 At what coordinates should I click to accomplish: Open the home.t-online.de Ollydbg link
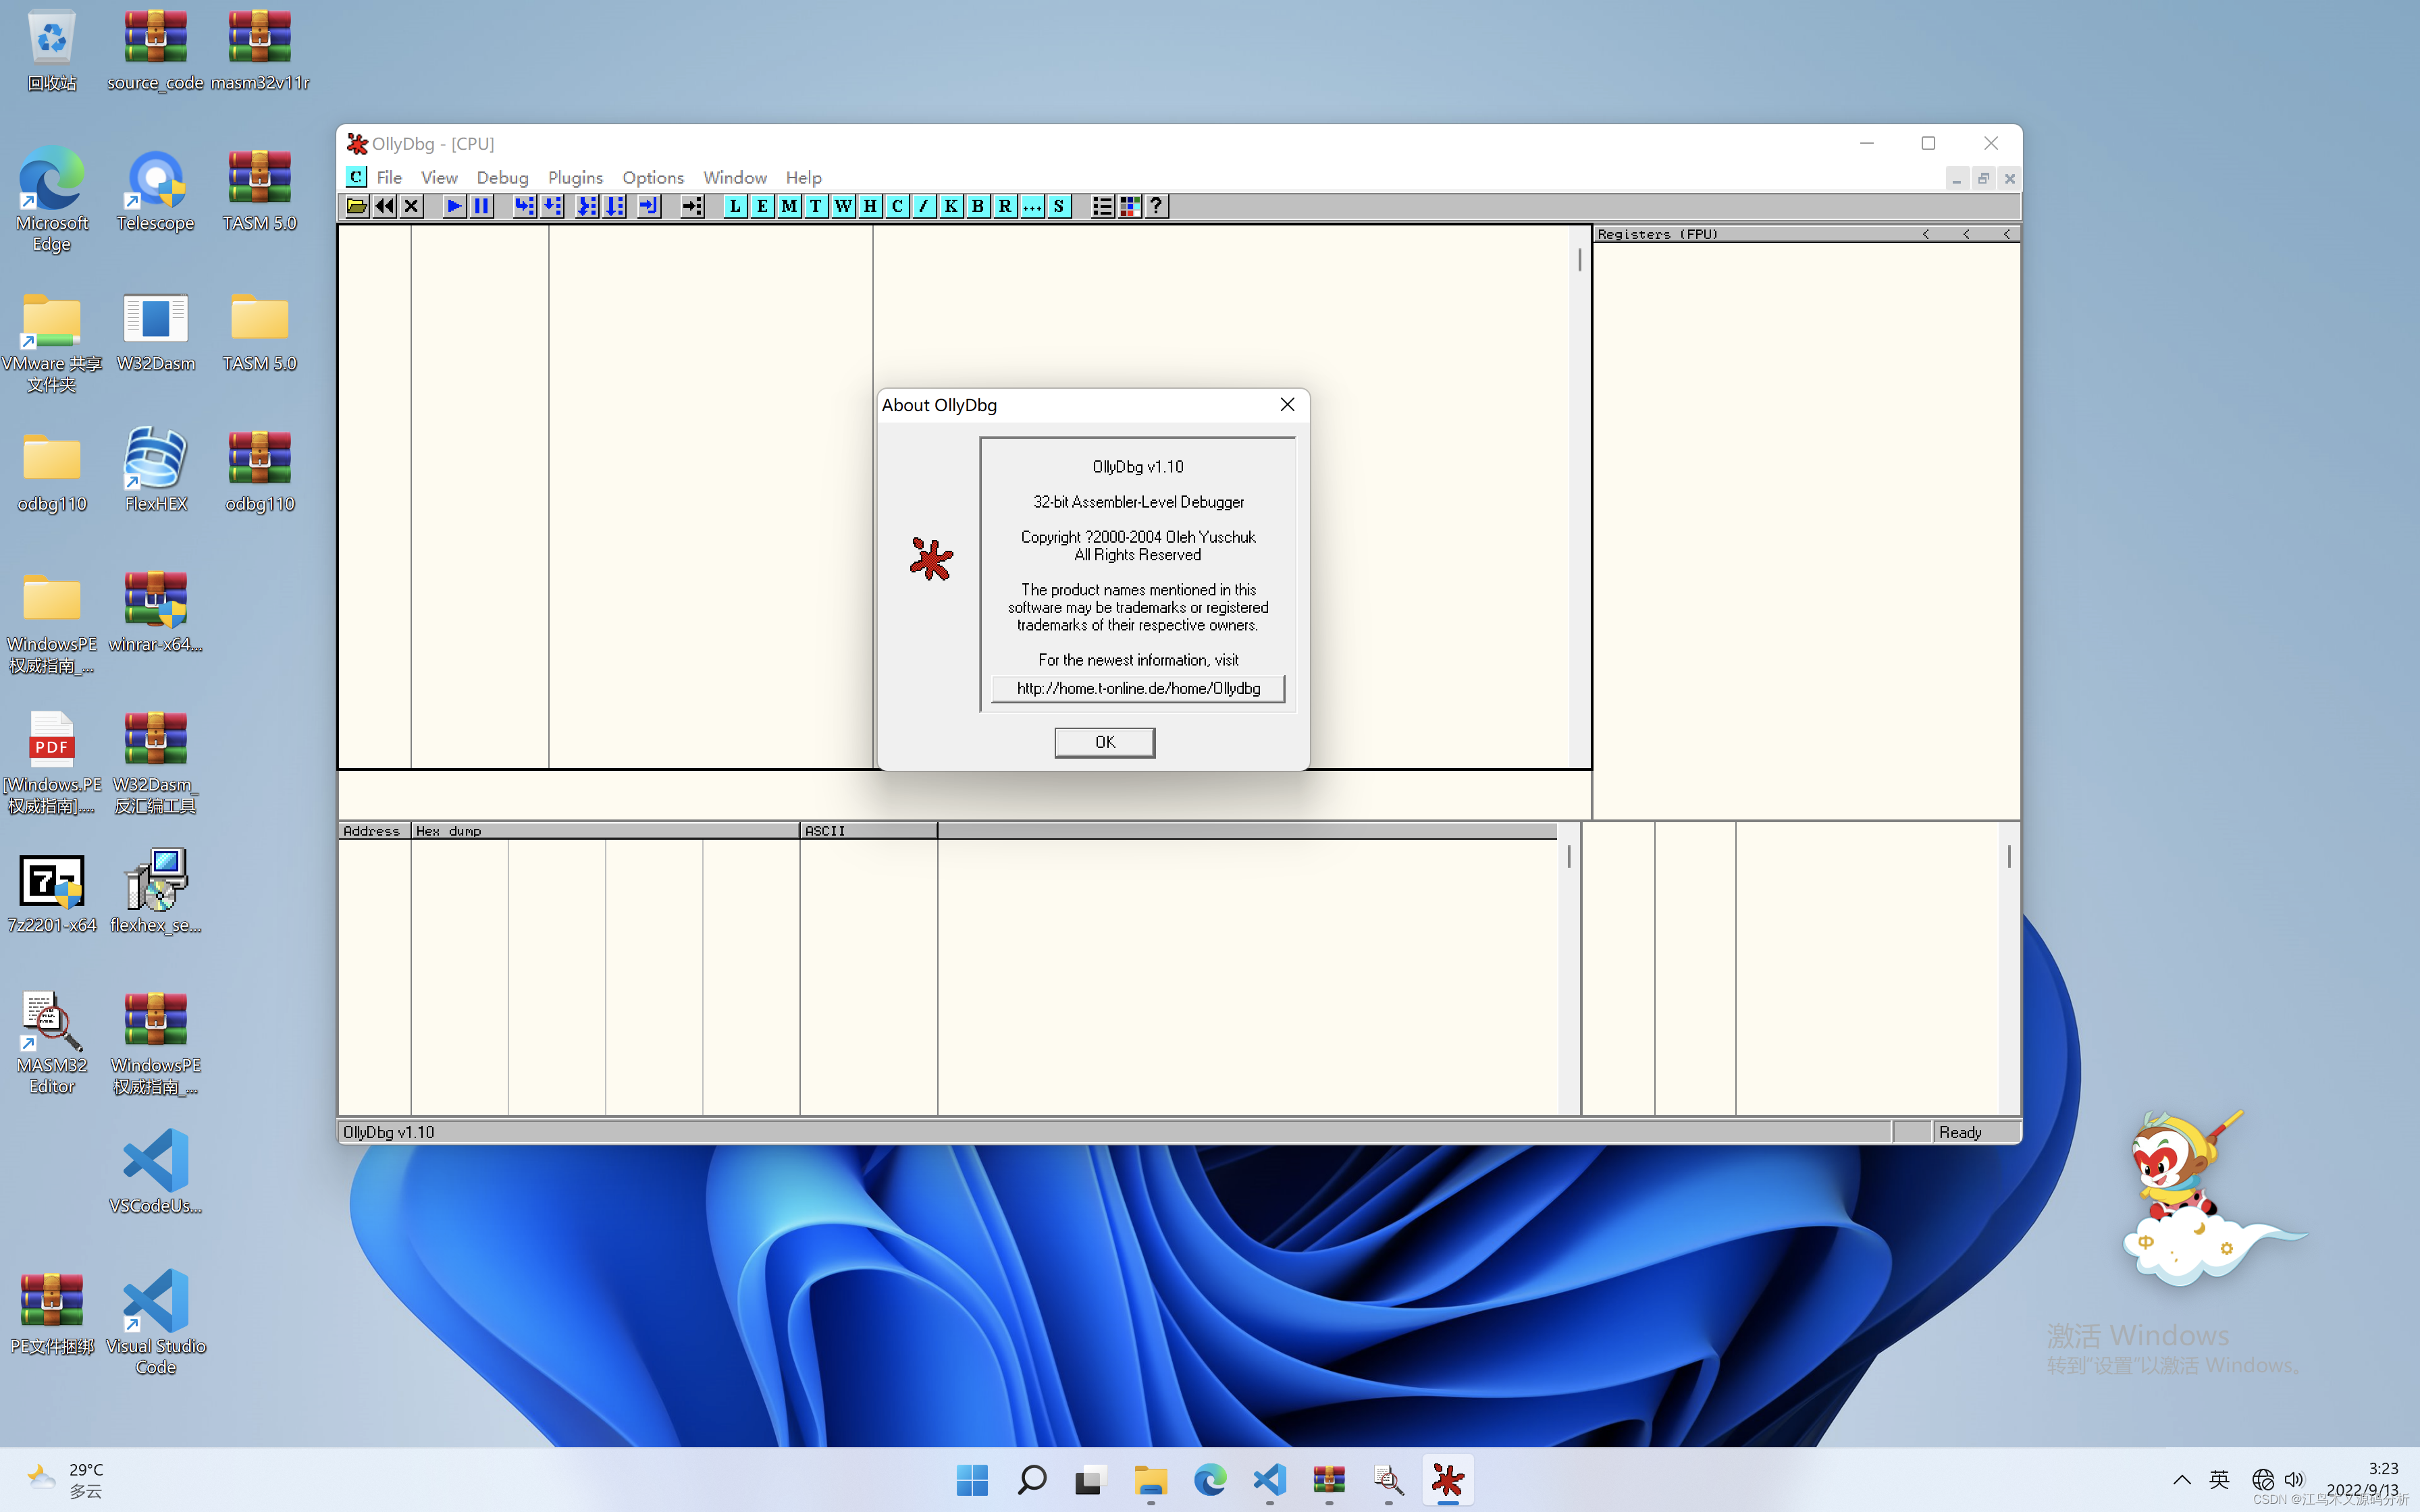[x=1138, y=688]
